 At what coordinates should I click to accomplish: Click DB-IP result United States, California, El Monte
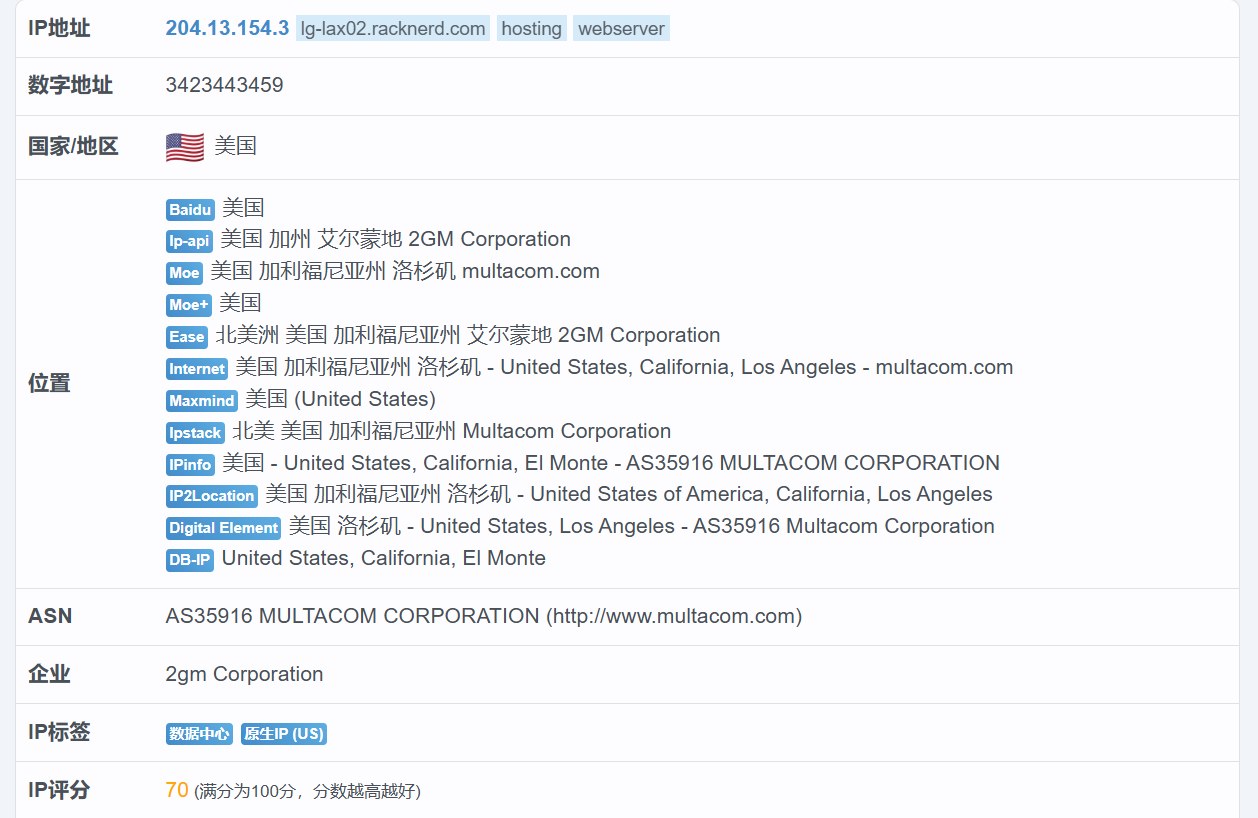[384, 558]
